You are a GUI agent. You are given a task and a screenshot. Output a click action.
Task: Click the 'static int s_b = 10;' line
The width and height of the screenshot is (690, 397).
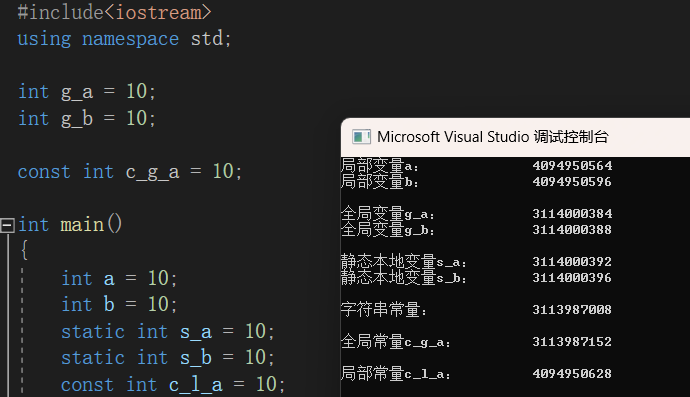point(167,358)
